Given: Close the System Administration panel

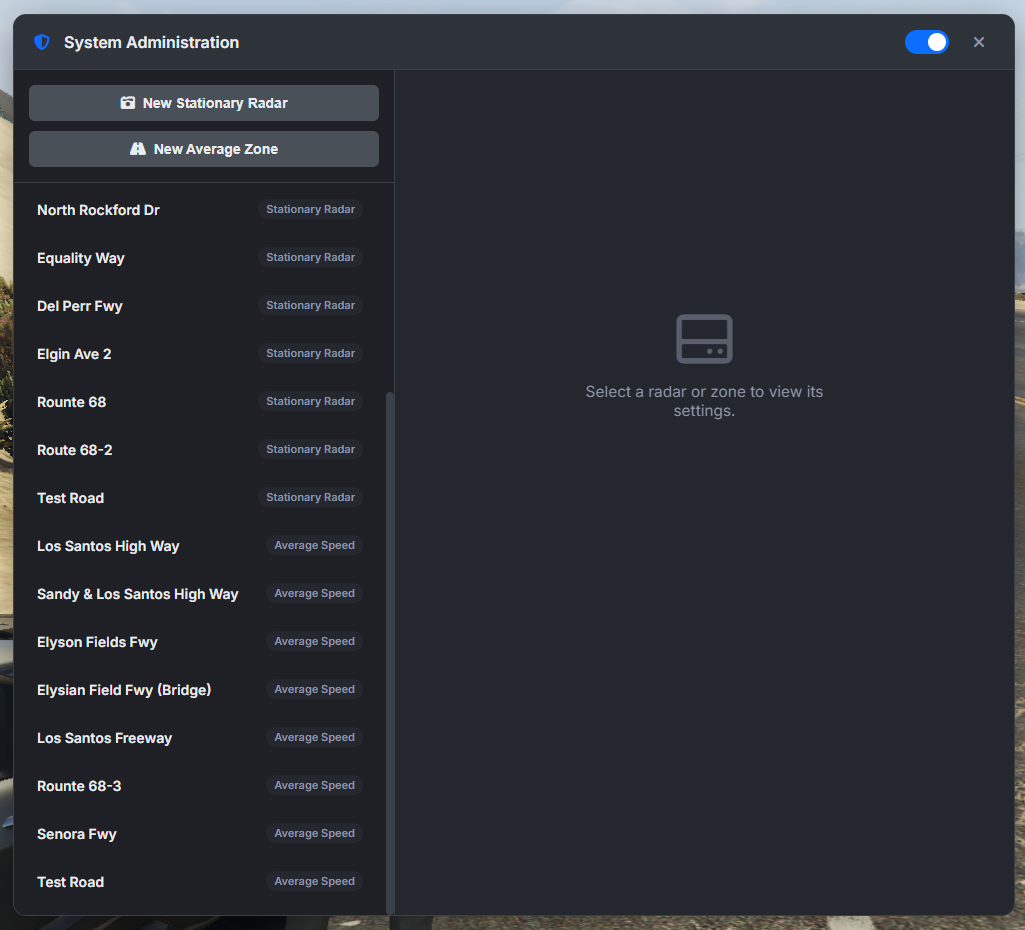Looking at the screenshot, I should tap(979, 42).
